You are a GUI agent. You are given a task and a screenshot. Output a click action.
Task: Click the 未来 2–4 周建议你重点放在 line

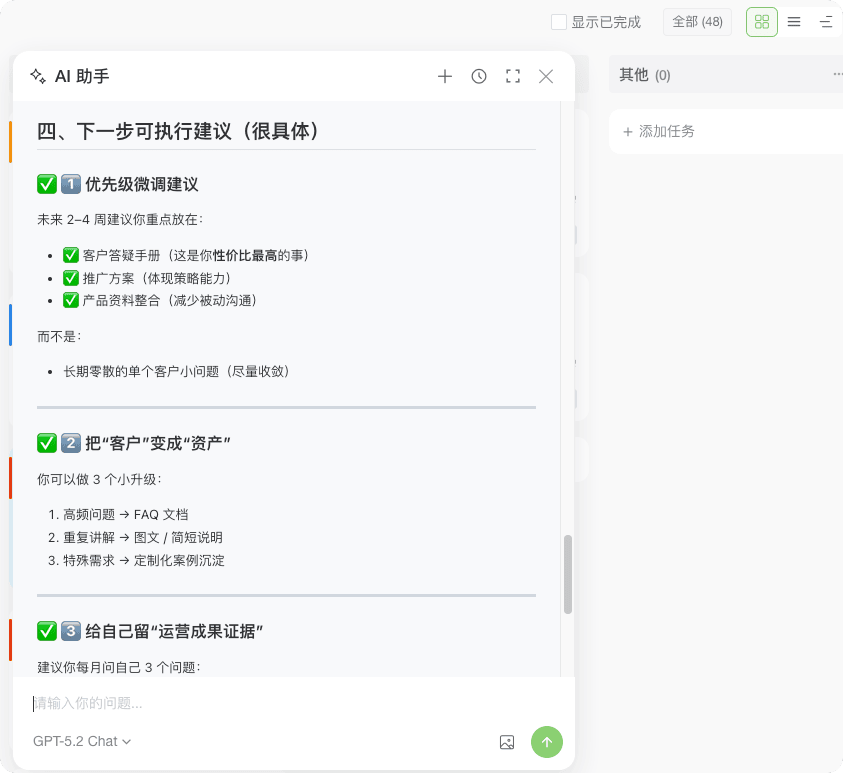tap(120, 219)
